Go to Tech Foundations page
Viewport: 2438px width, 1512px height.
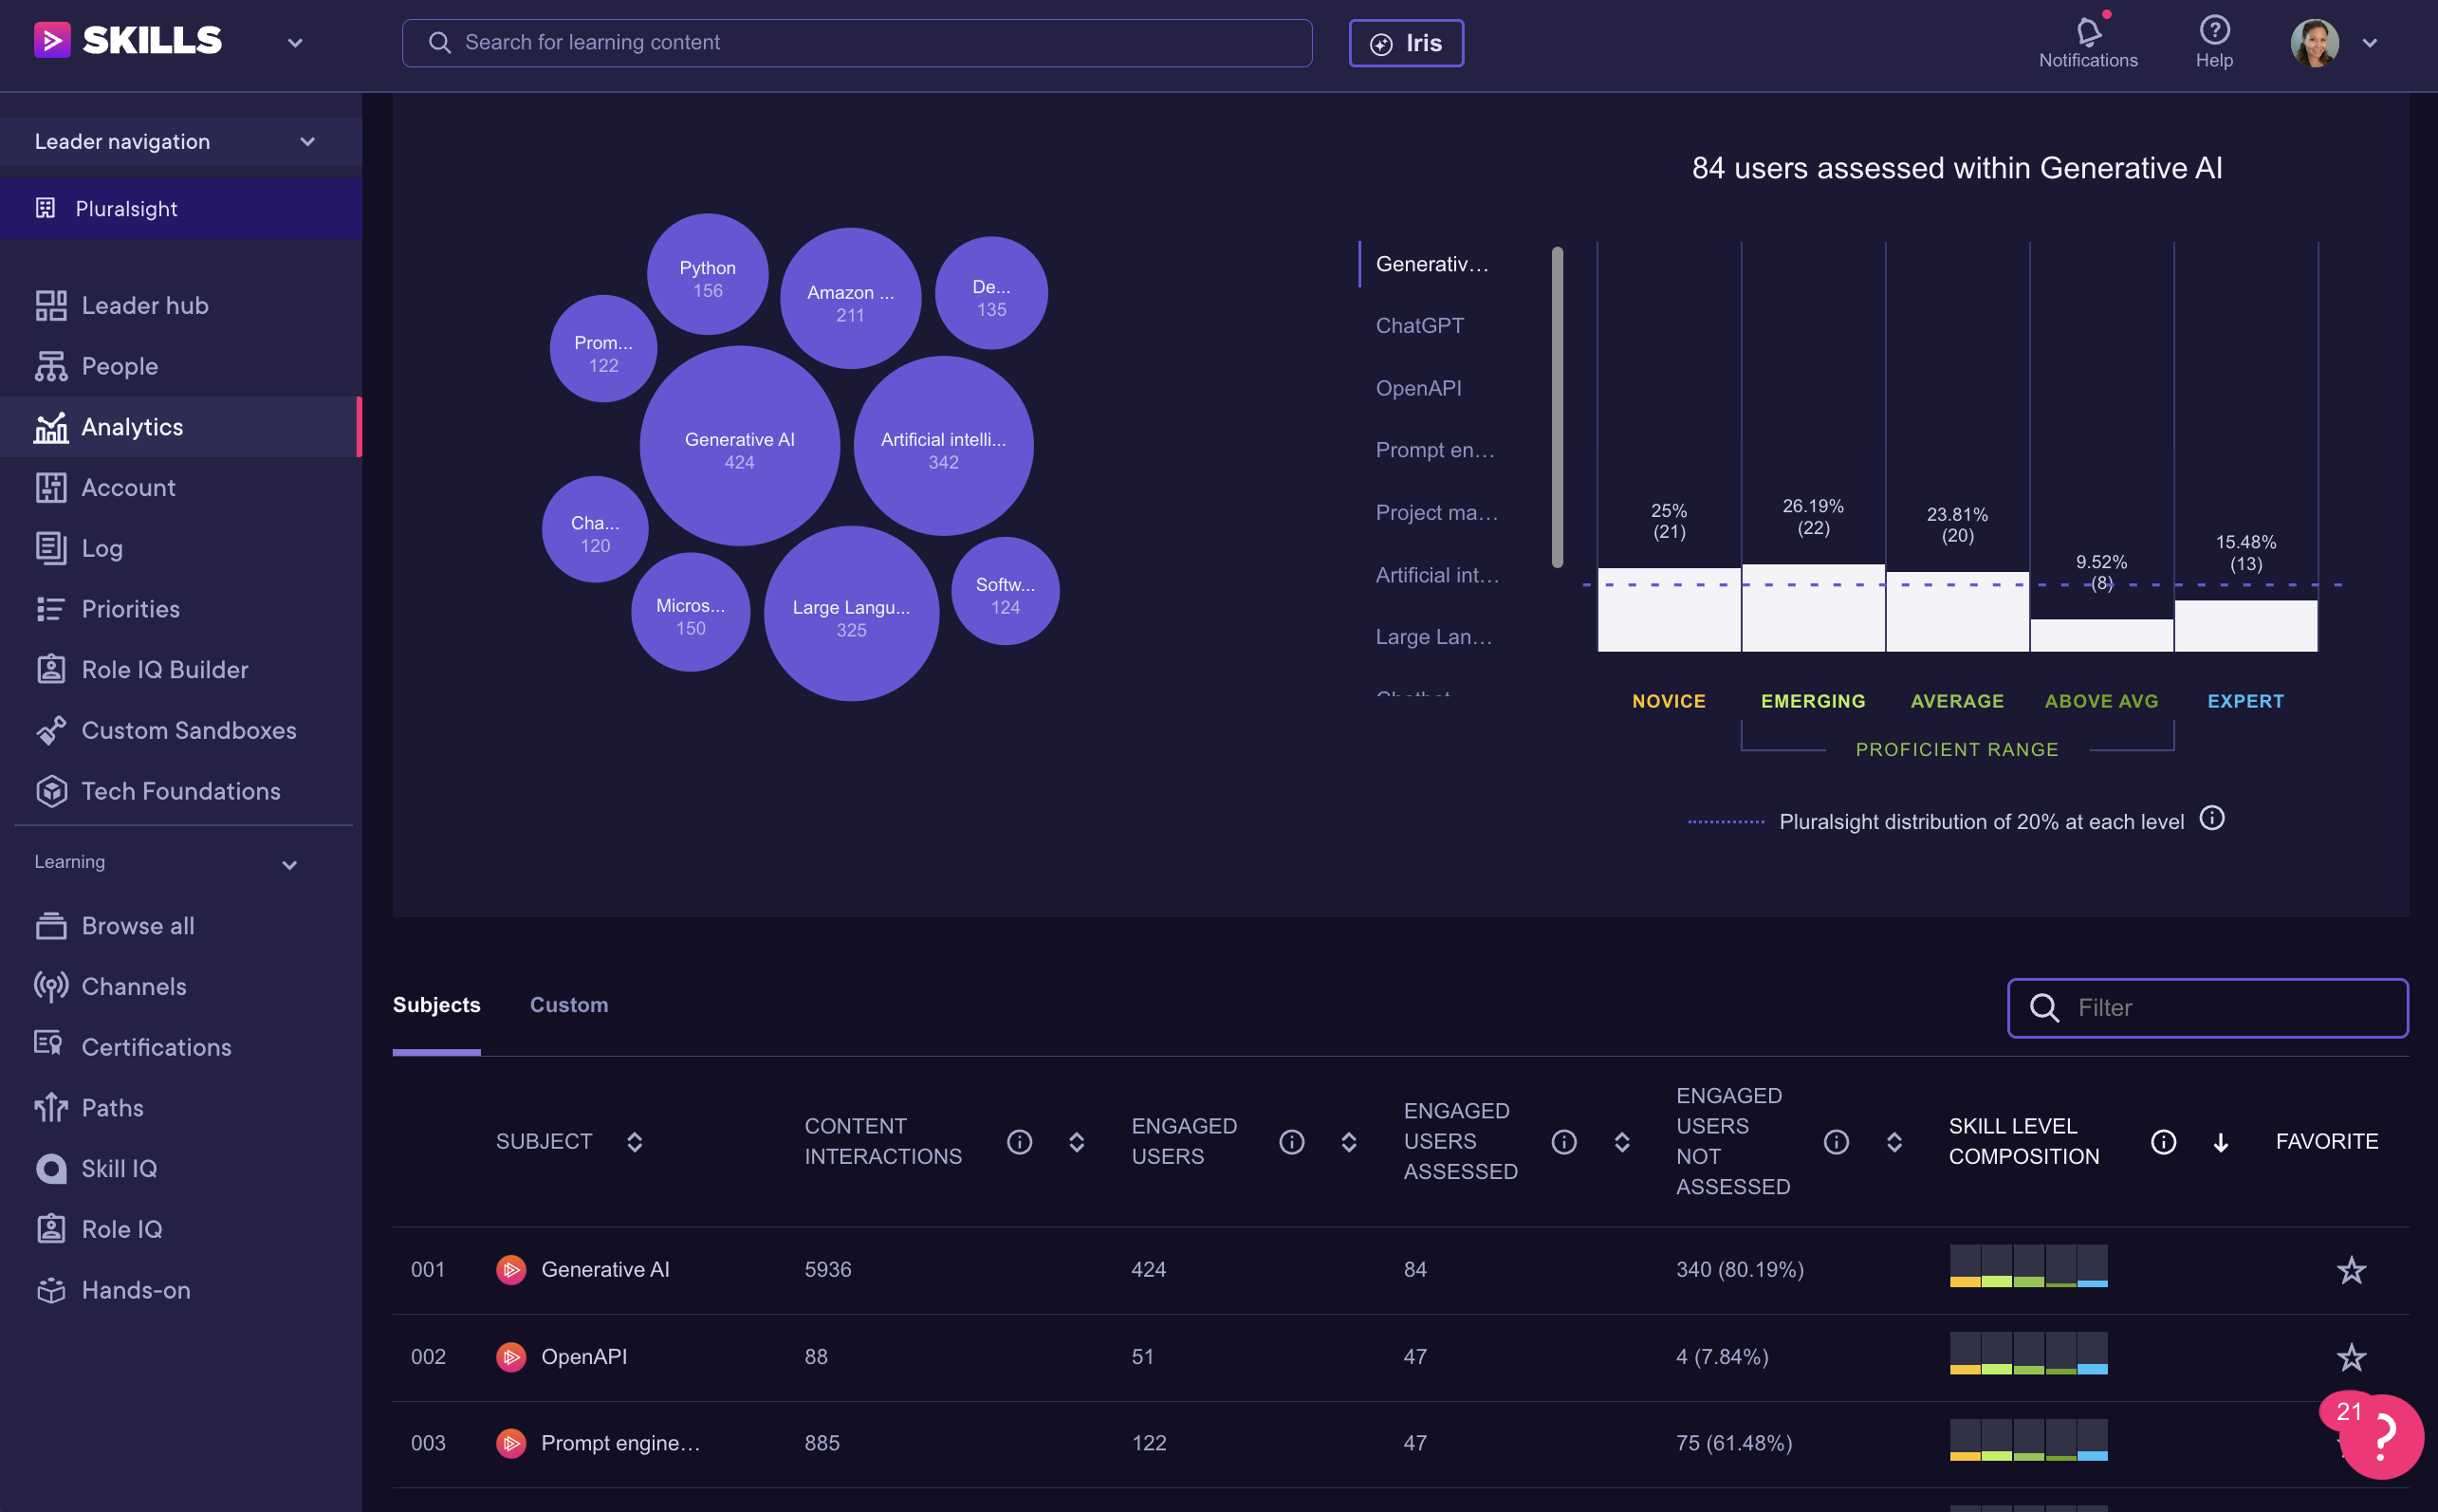point(180,791)
